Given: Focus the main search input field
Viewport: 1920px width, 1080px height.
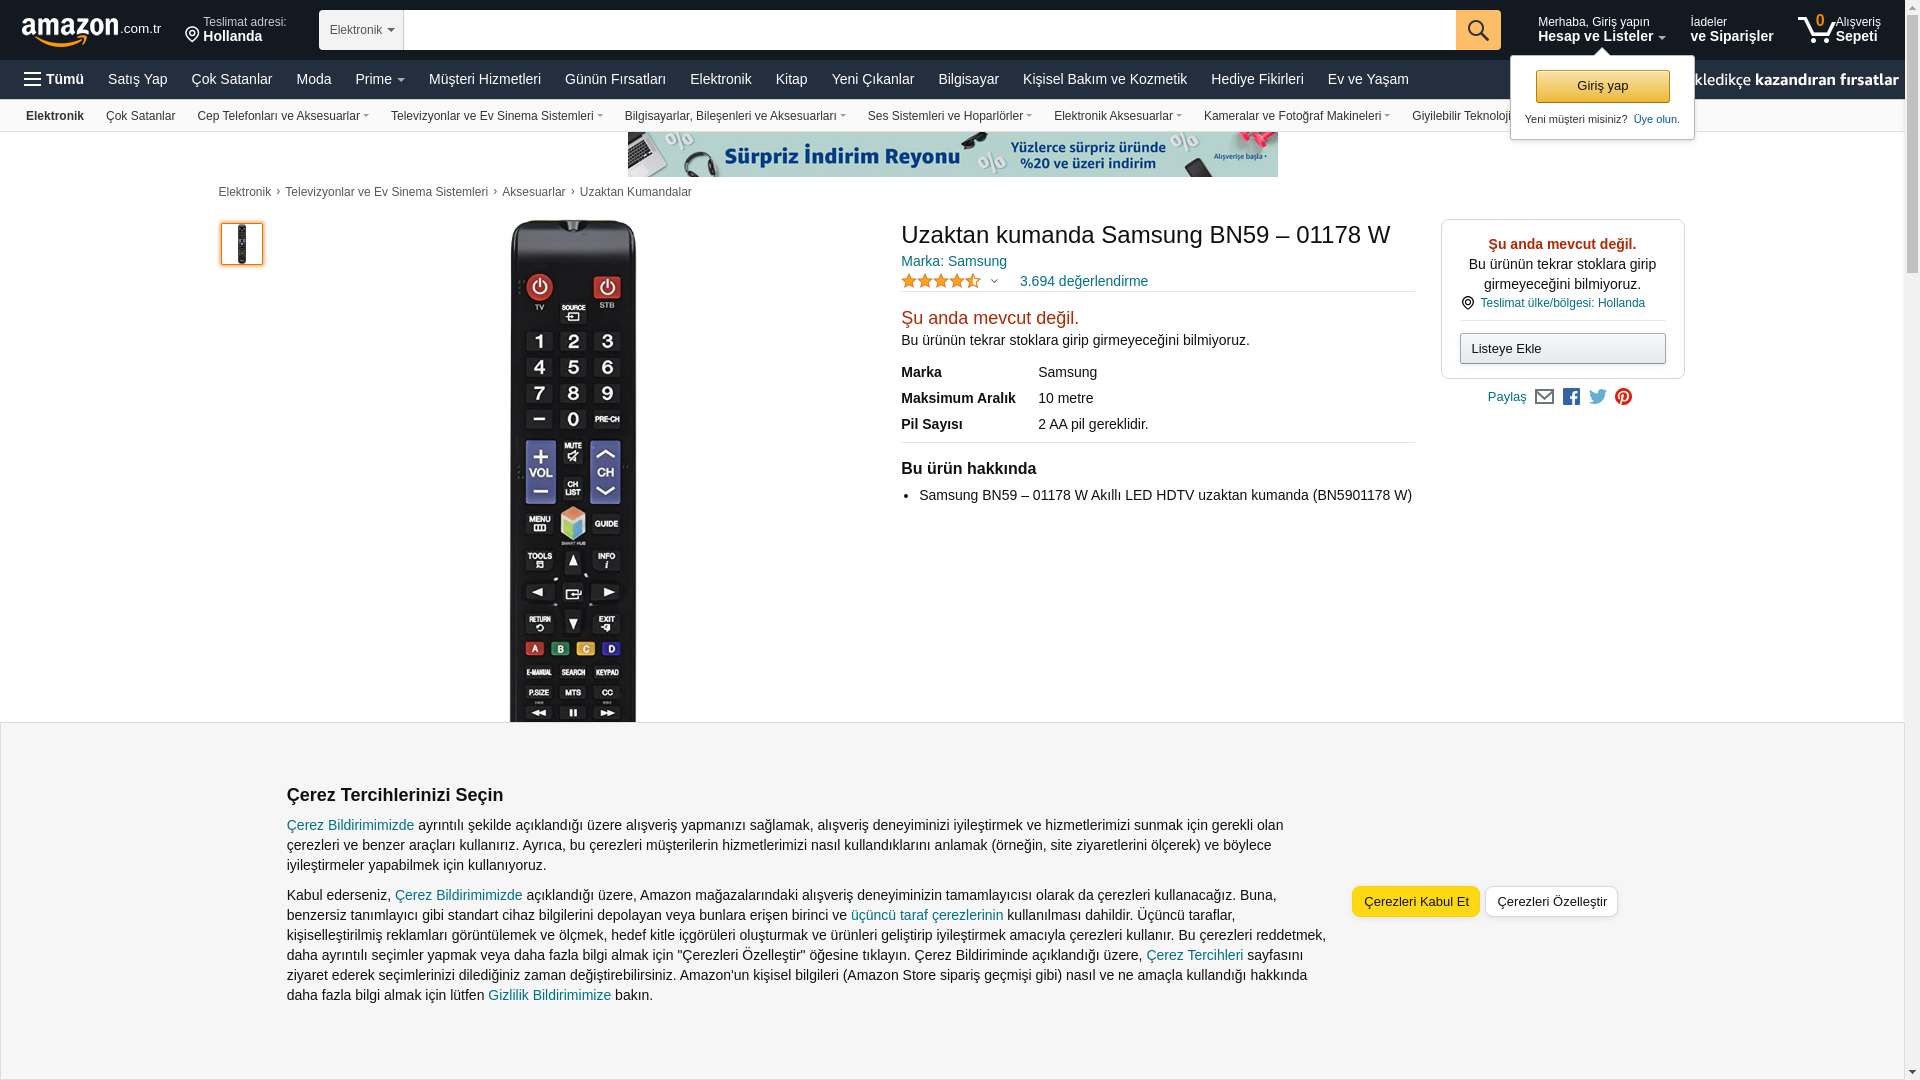Looking at the screenshot, I should (x=929, y=30).
